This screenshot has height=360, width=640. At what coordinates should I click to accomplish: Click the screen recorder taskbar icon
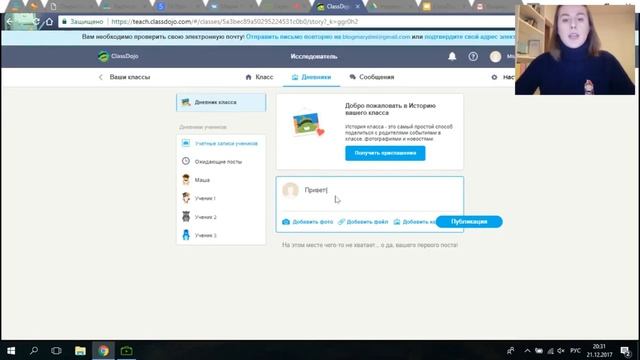tap(127, 351)
